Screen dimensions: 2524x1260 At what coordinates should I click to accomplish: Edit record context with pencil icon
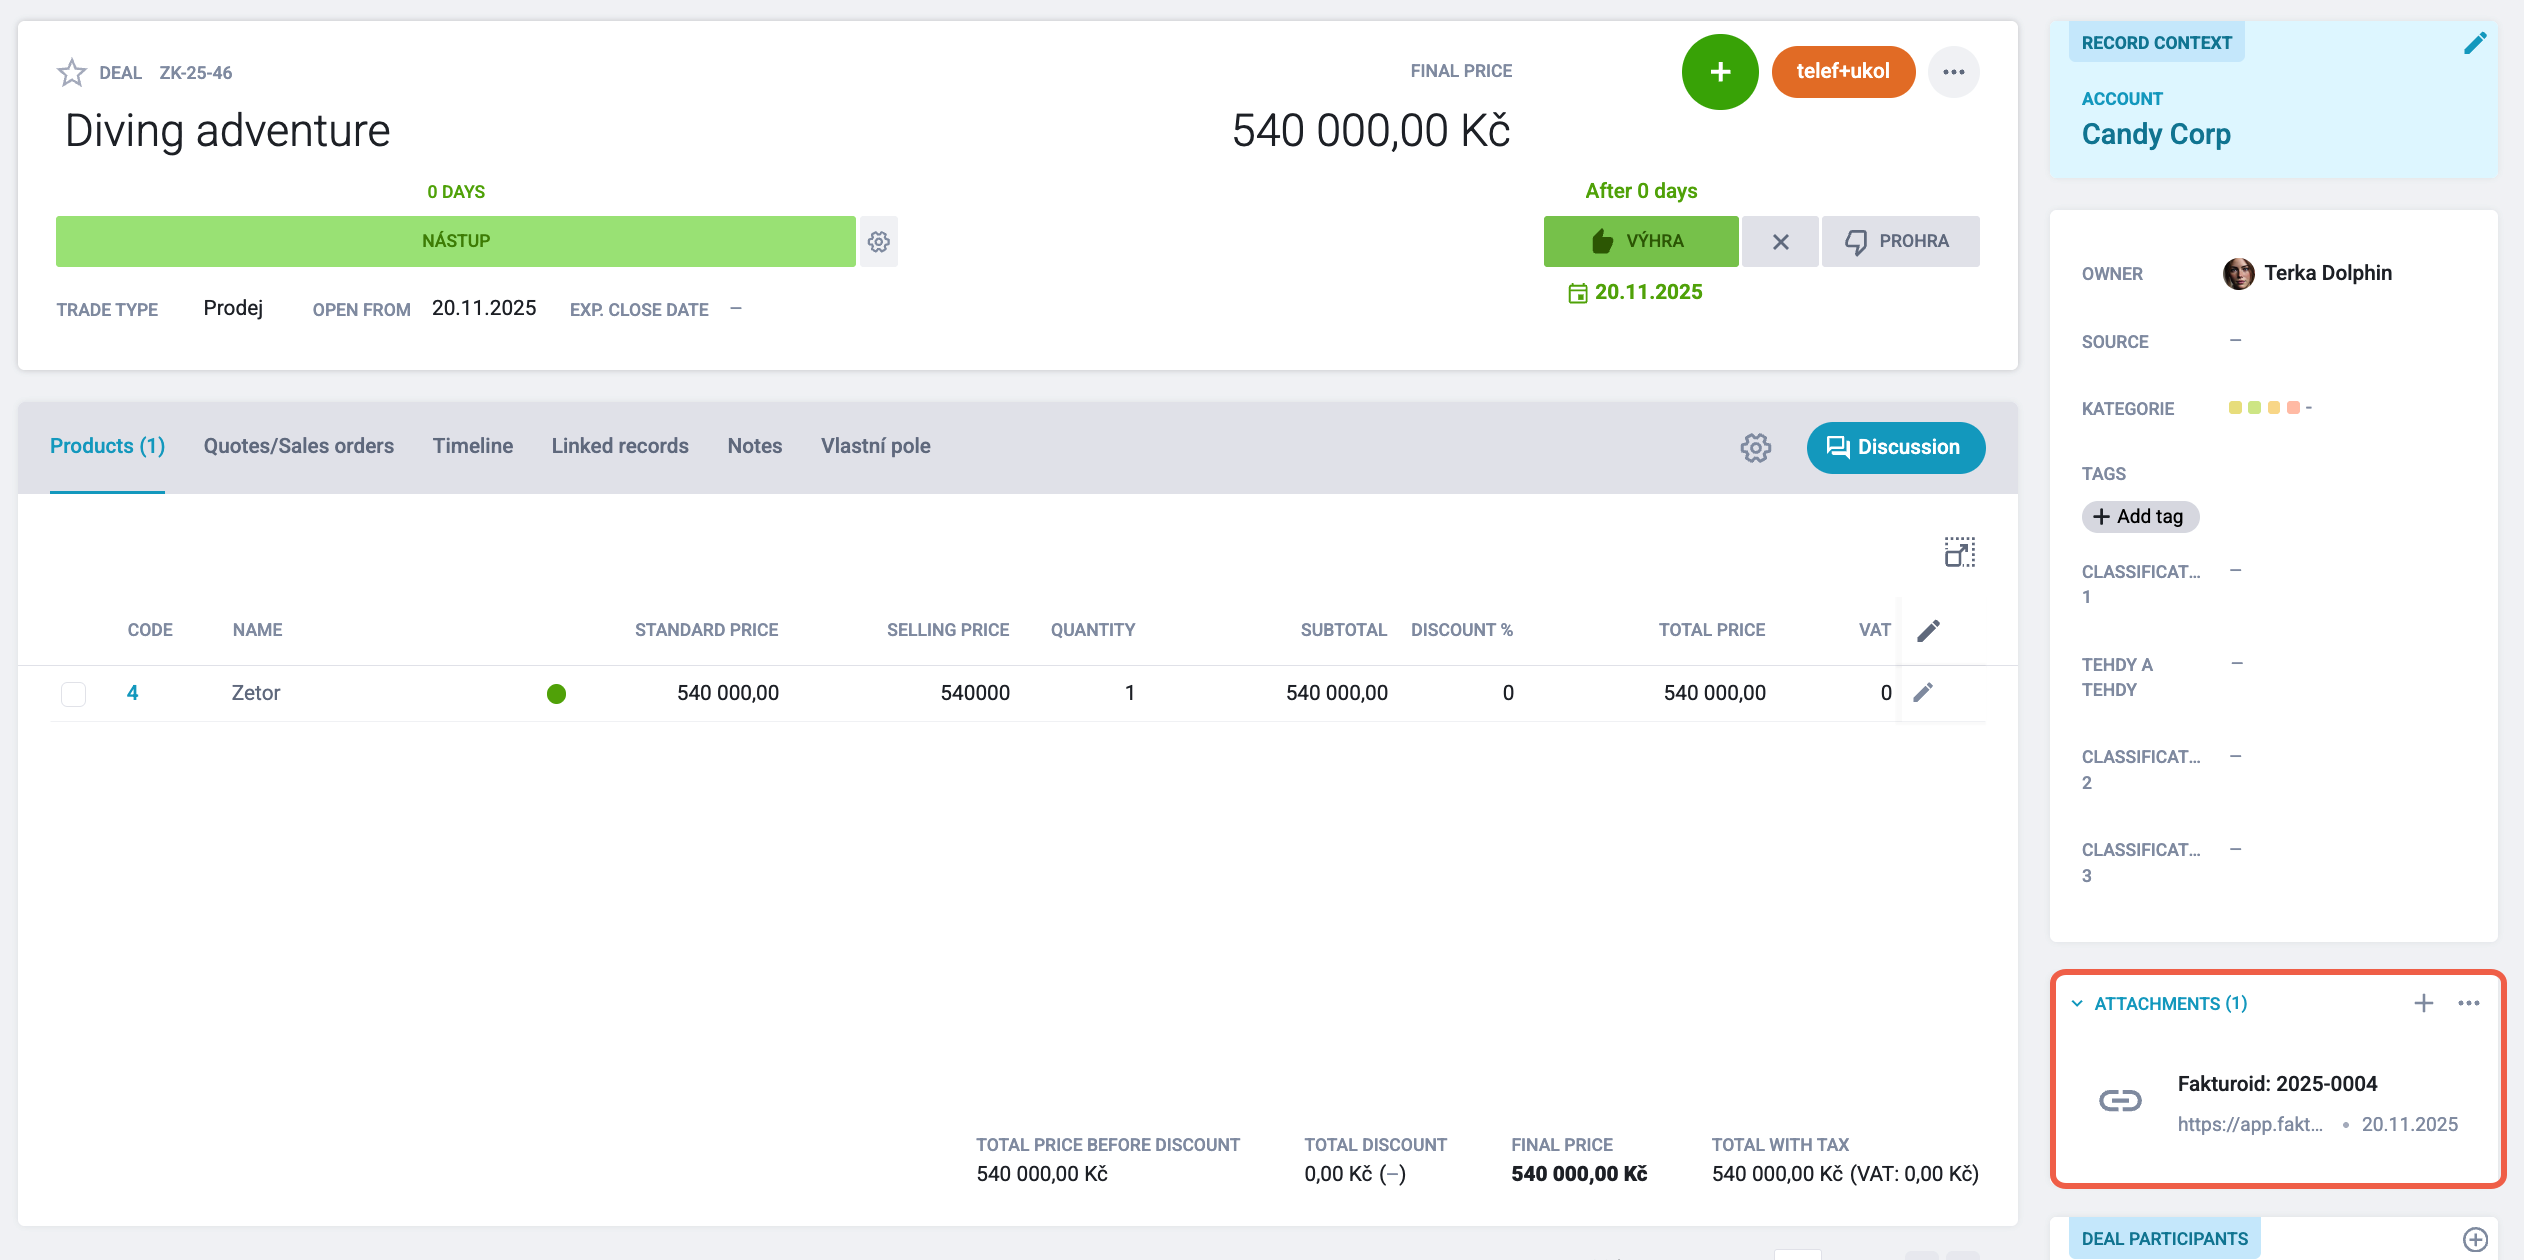point(2475,43)
